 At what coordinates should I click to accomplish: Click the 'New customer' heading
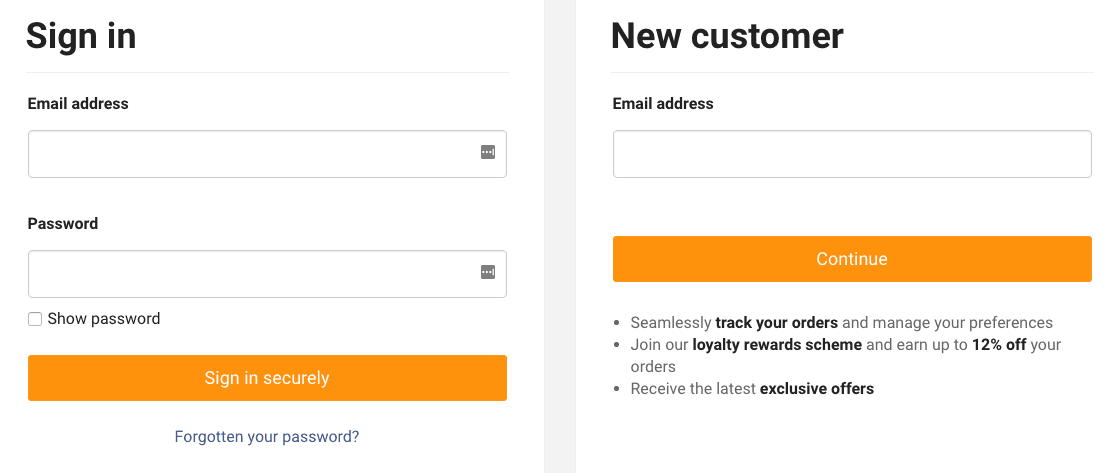pyautogui.click(x=727, y=36)
